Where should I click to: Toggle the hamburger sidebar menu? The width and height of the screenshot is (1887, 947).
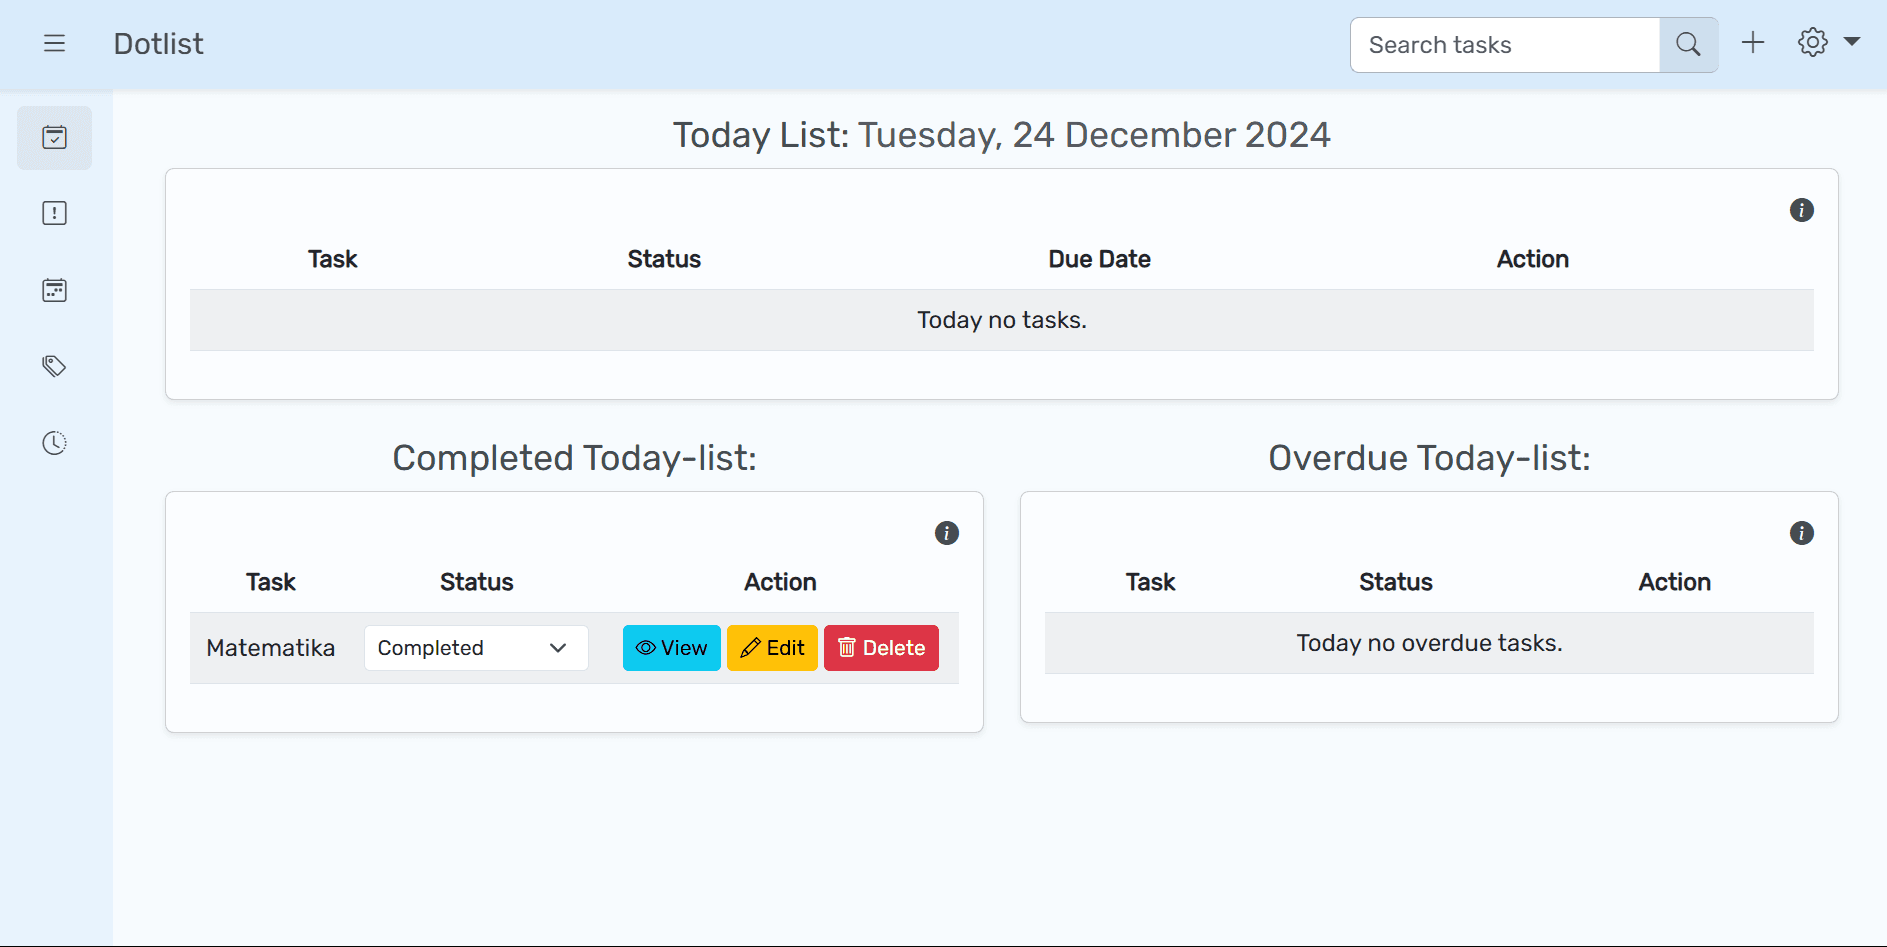click(55, 43)
